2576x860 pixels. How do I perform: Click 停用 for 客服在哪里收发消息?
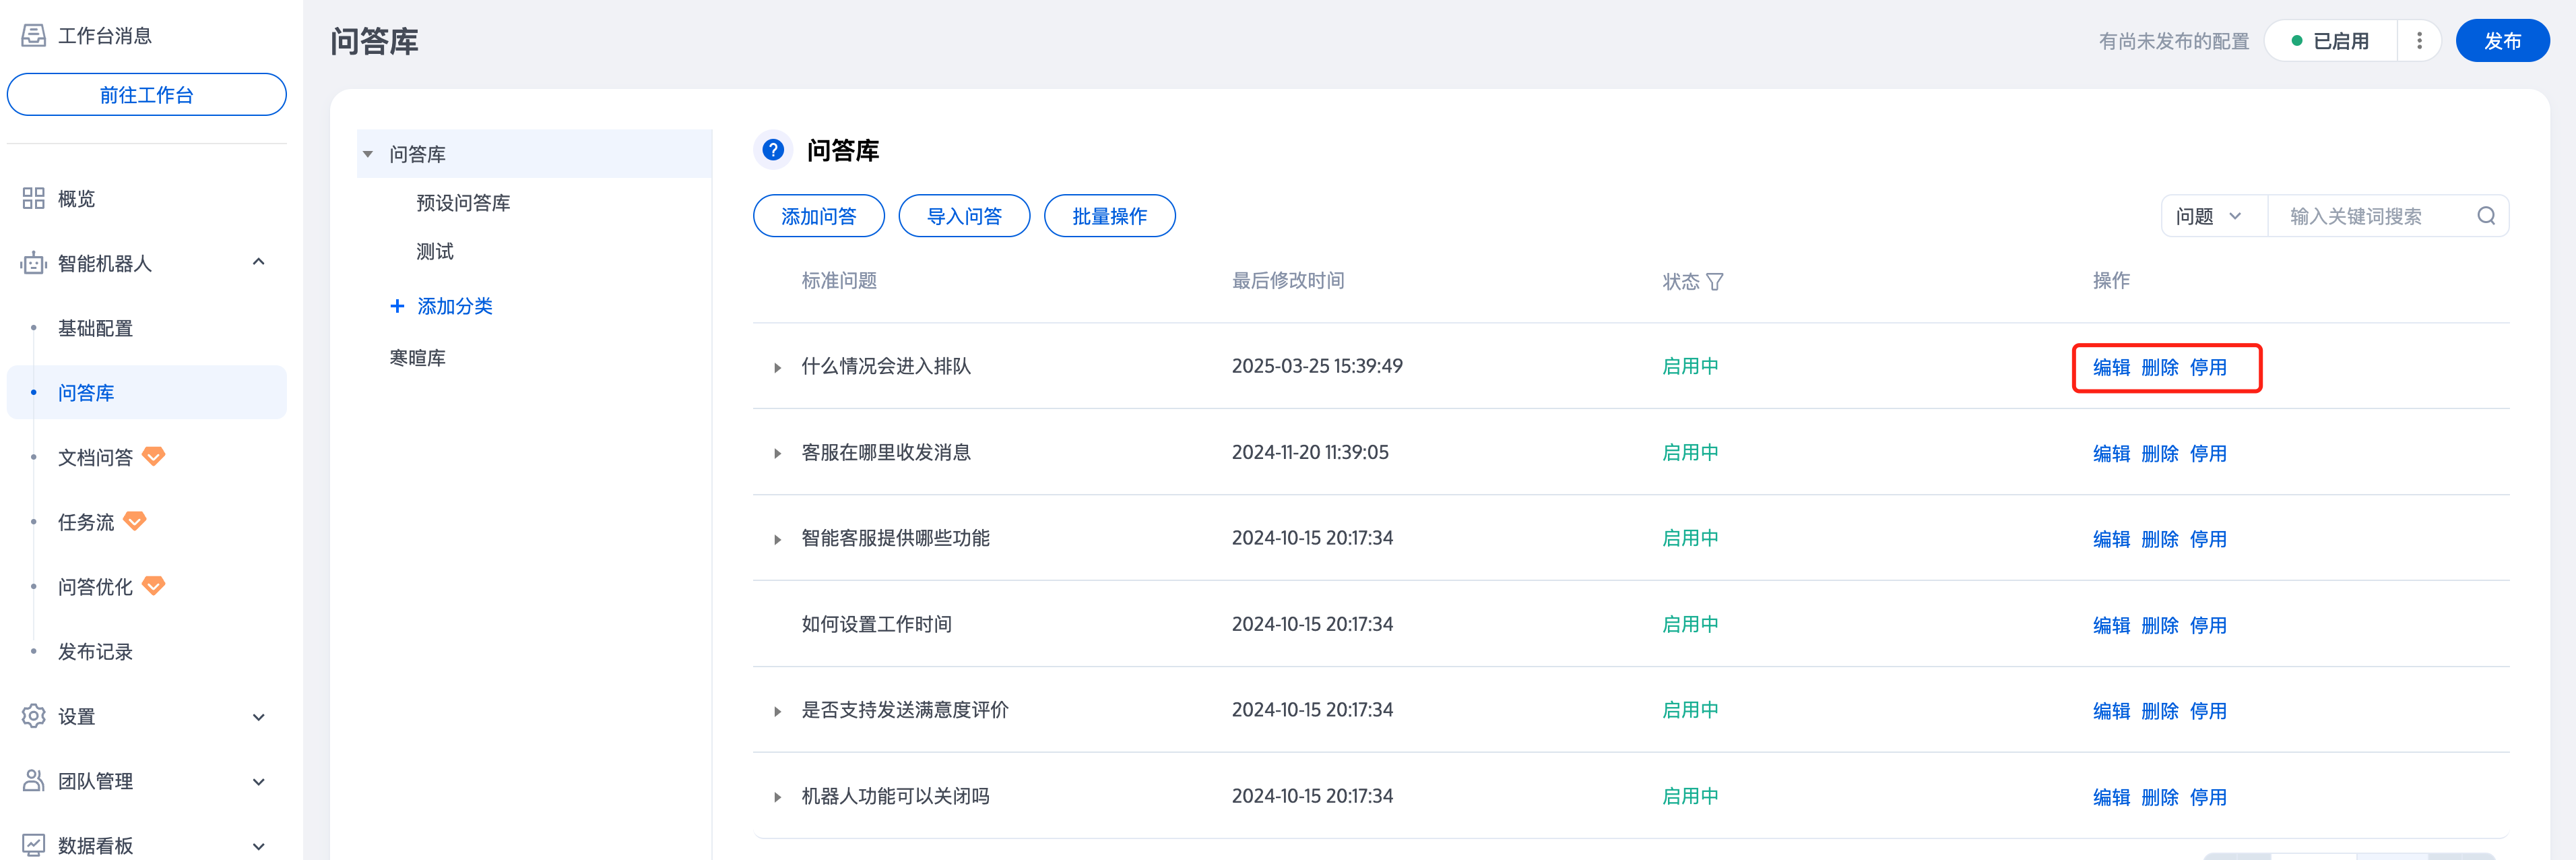[x=2207, y=454]
